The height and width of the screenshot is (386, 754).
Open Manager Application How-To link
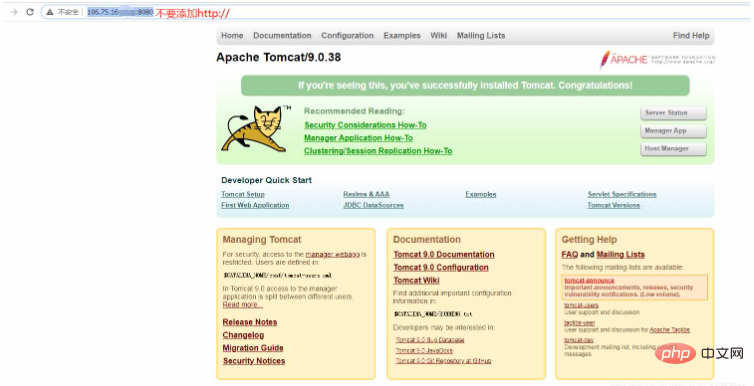point(358,138)
